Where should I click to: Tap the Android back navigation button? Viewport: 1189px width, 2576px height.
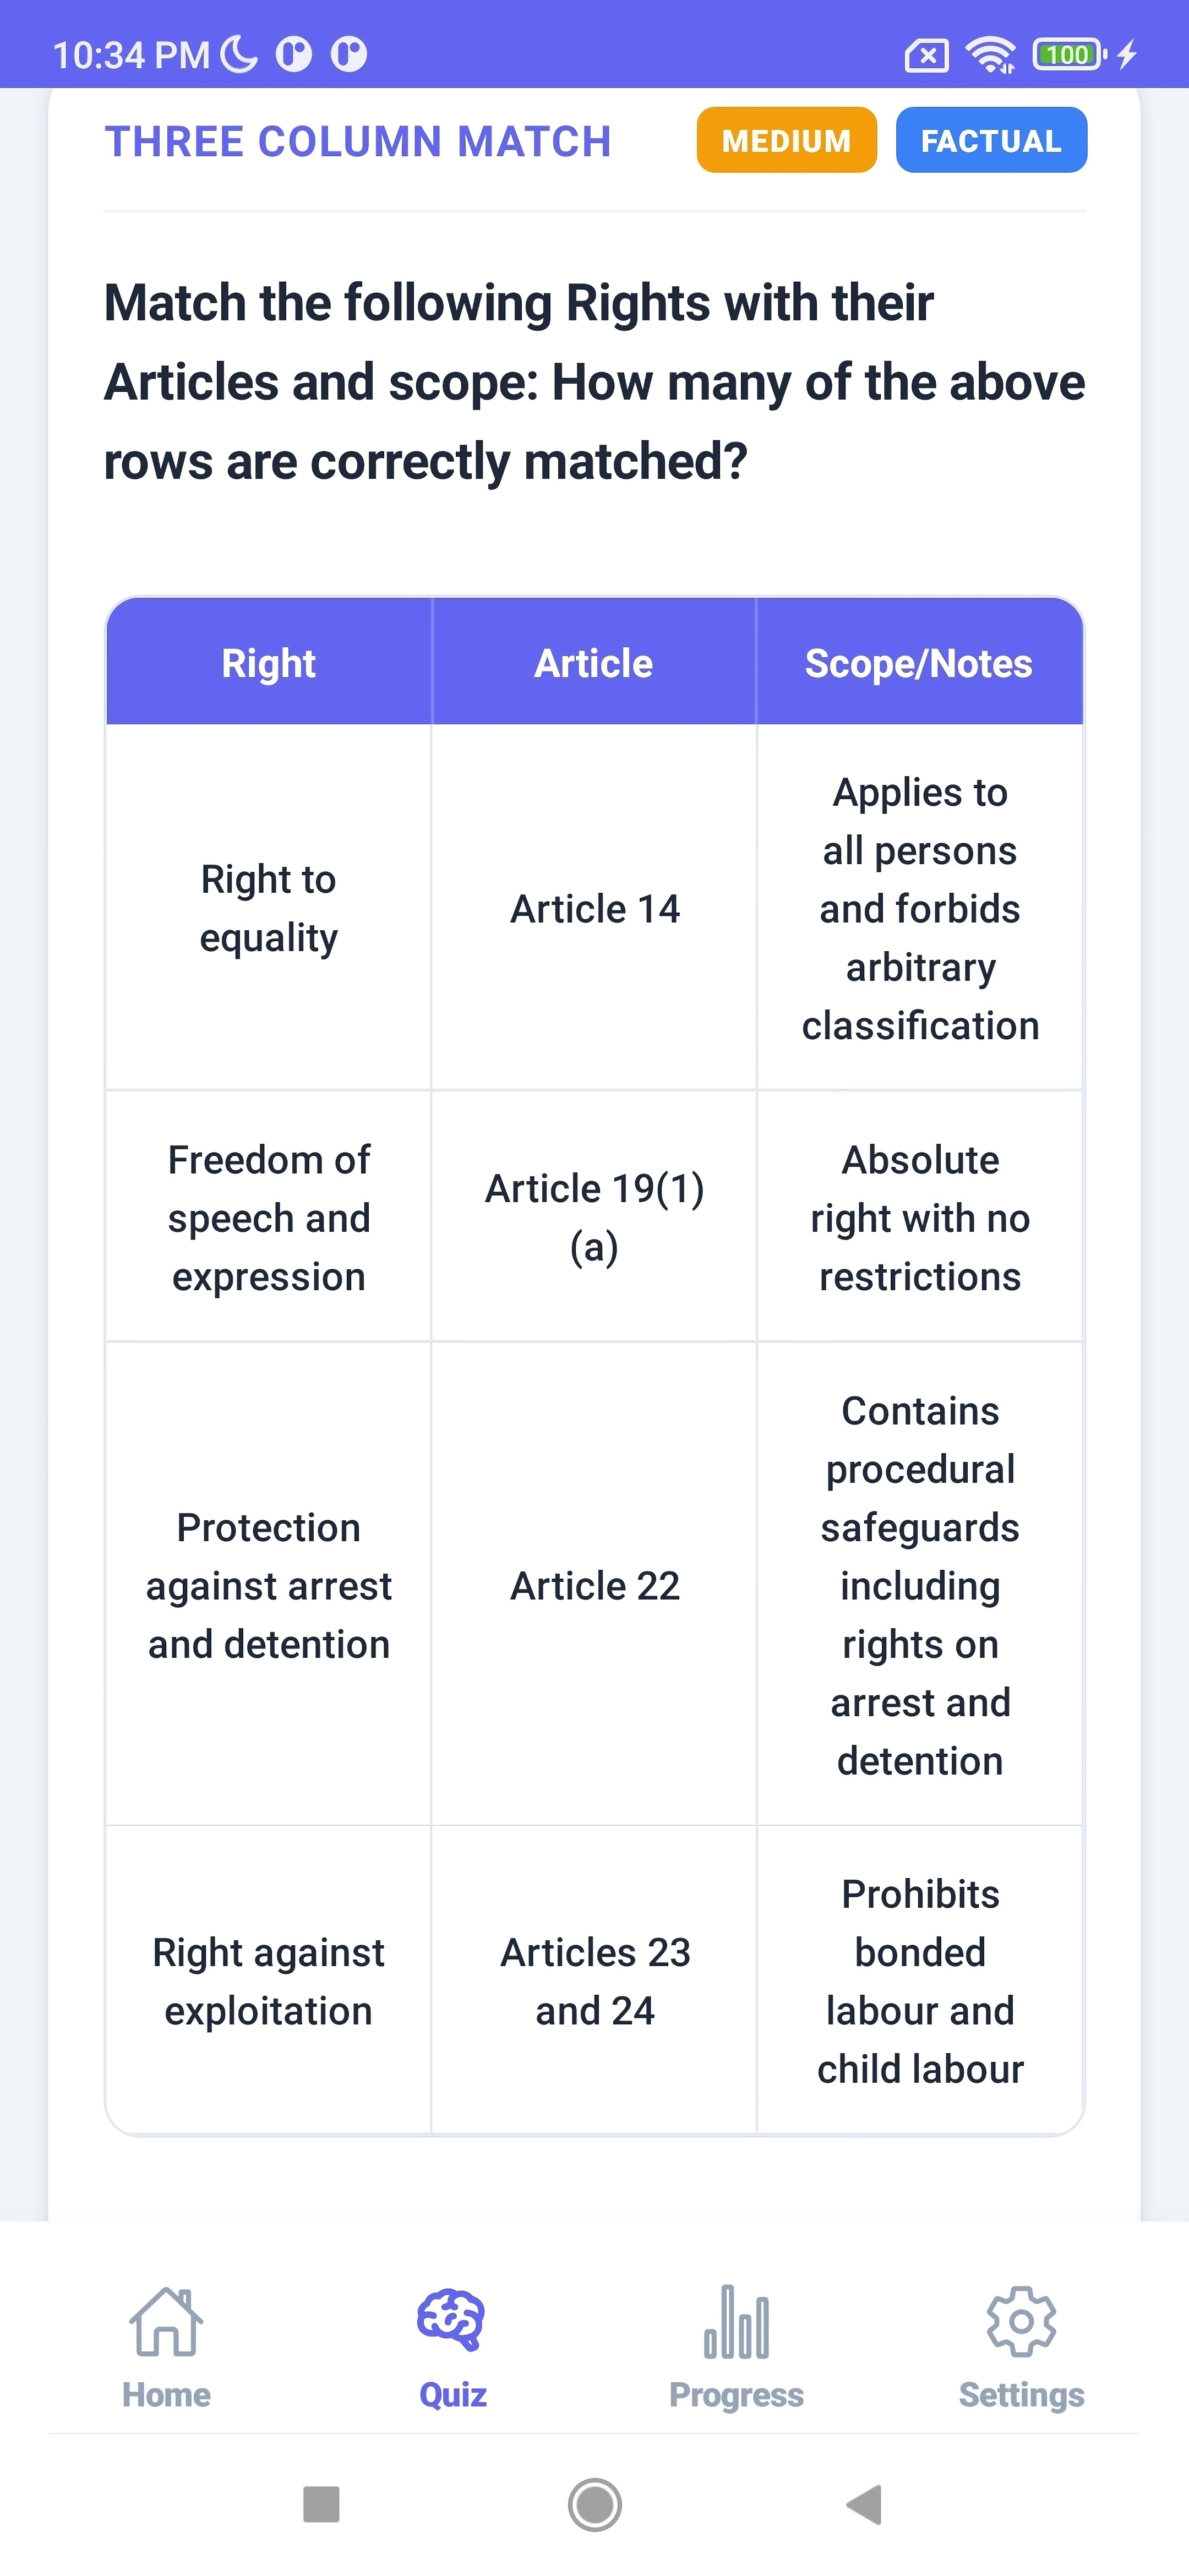pos(866,2504)
